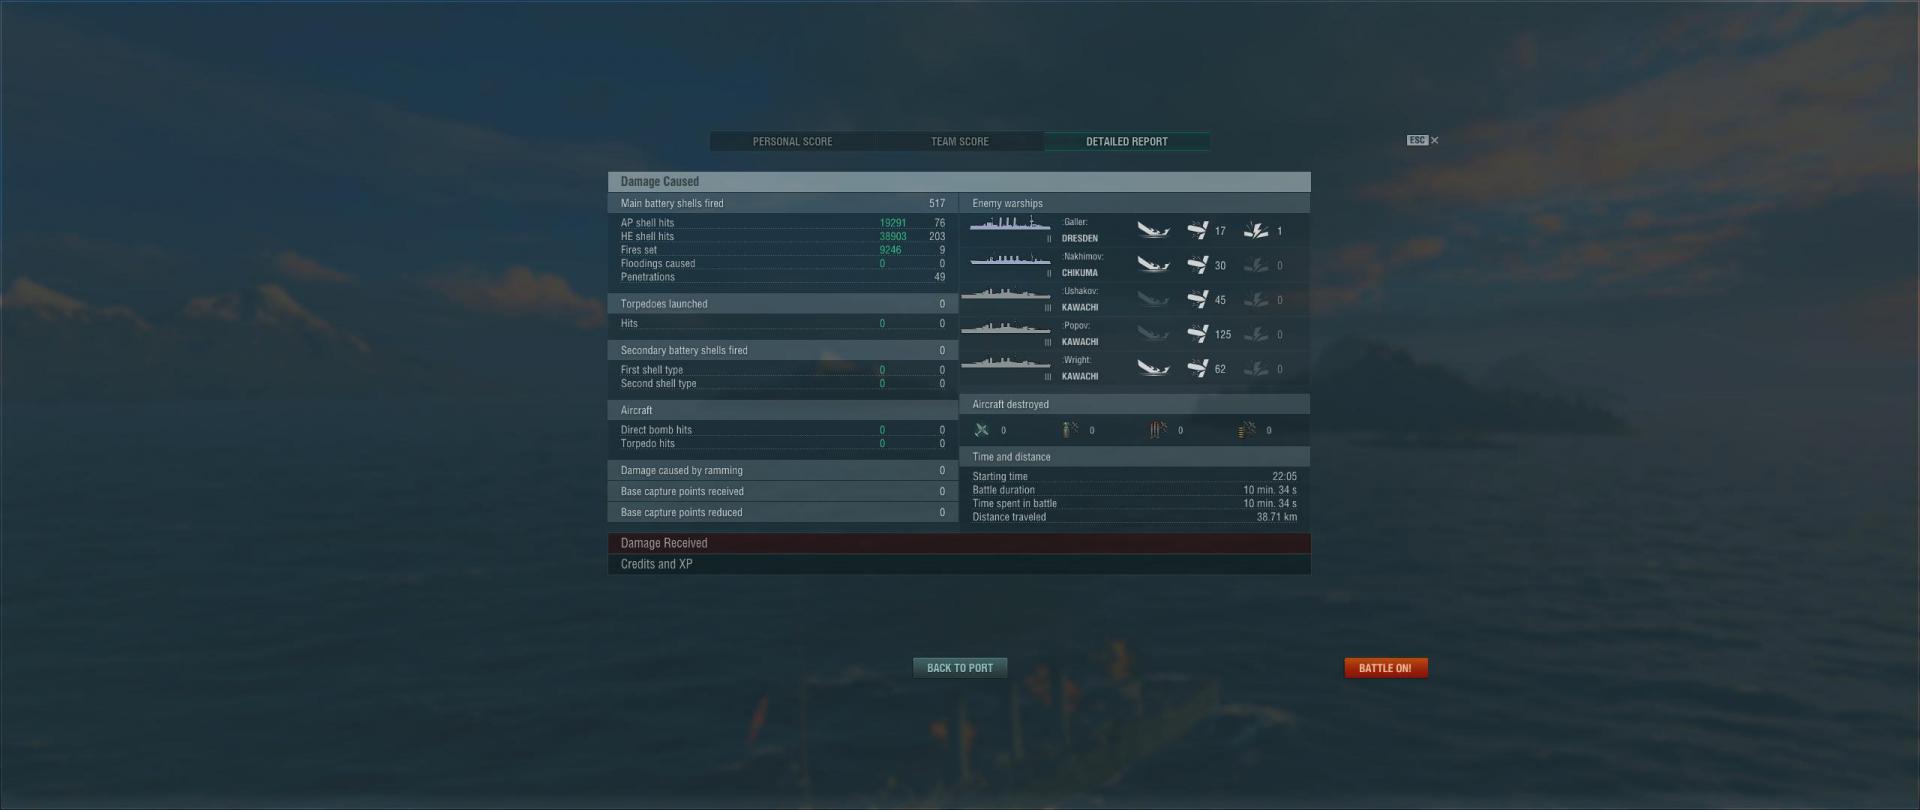Switch to the Personal Score tab

pyautogui.click(x=792, y=141)
